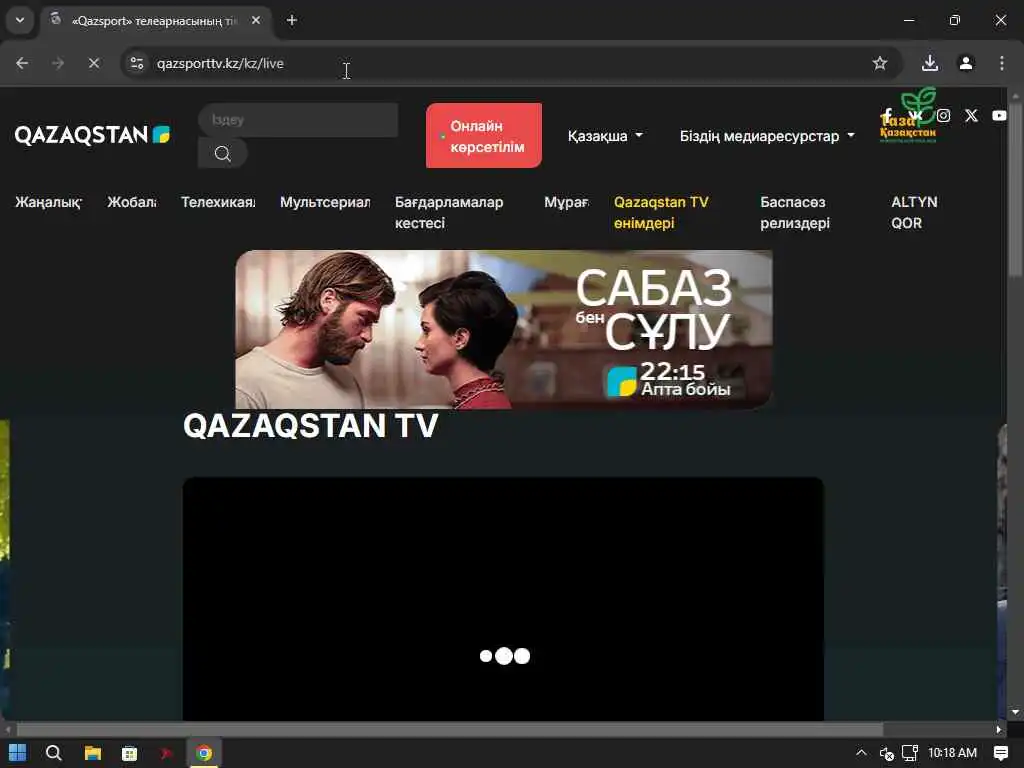Bookmark this page with star icon

pos(880,63)
